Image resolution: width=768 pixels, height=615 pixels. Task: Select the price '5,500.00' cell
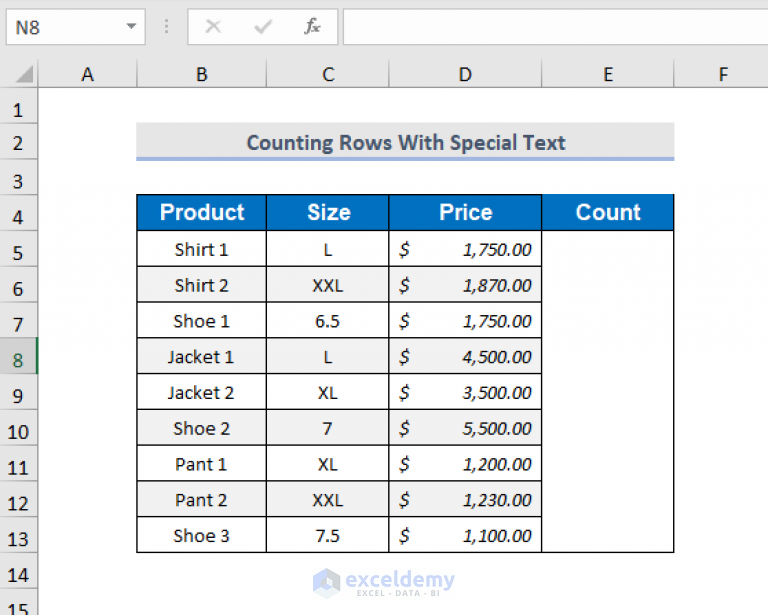click(465, 427)
